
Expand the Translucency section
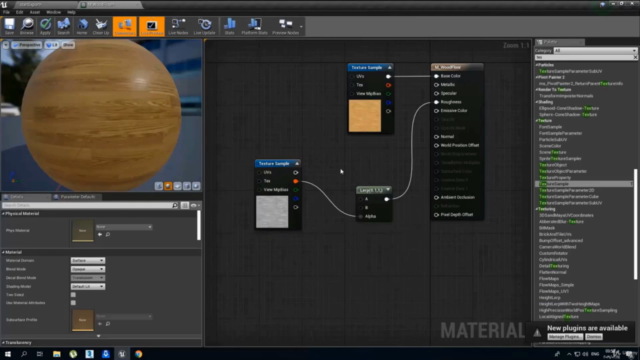coord(4,342)
